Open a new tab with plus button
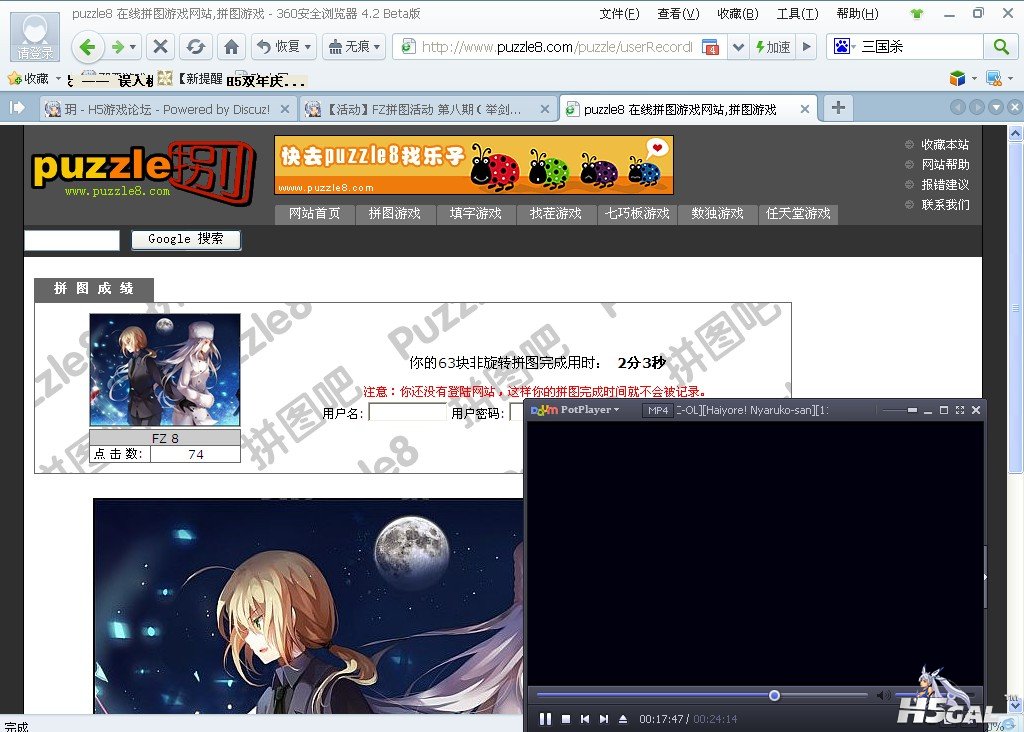The image size is (1024, 732). [839, 108]
